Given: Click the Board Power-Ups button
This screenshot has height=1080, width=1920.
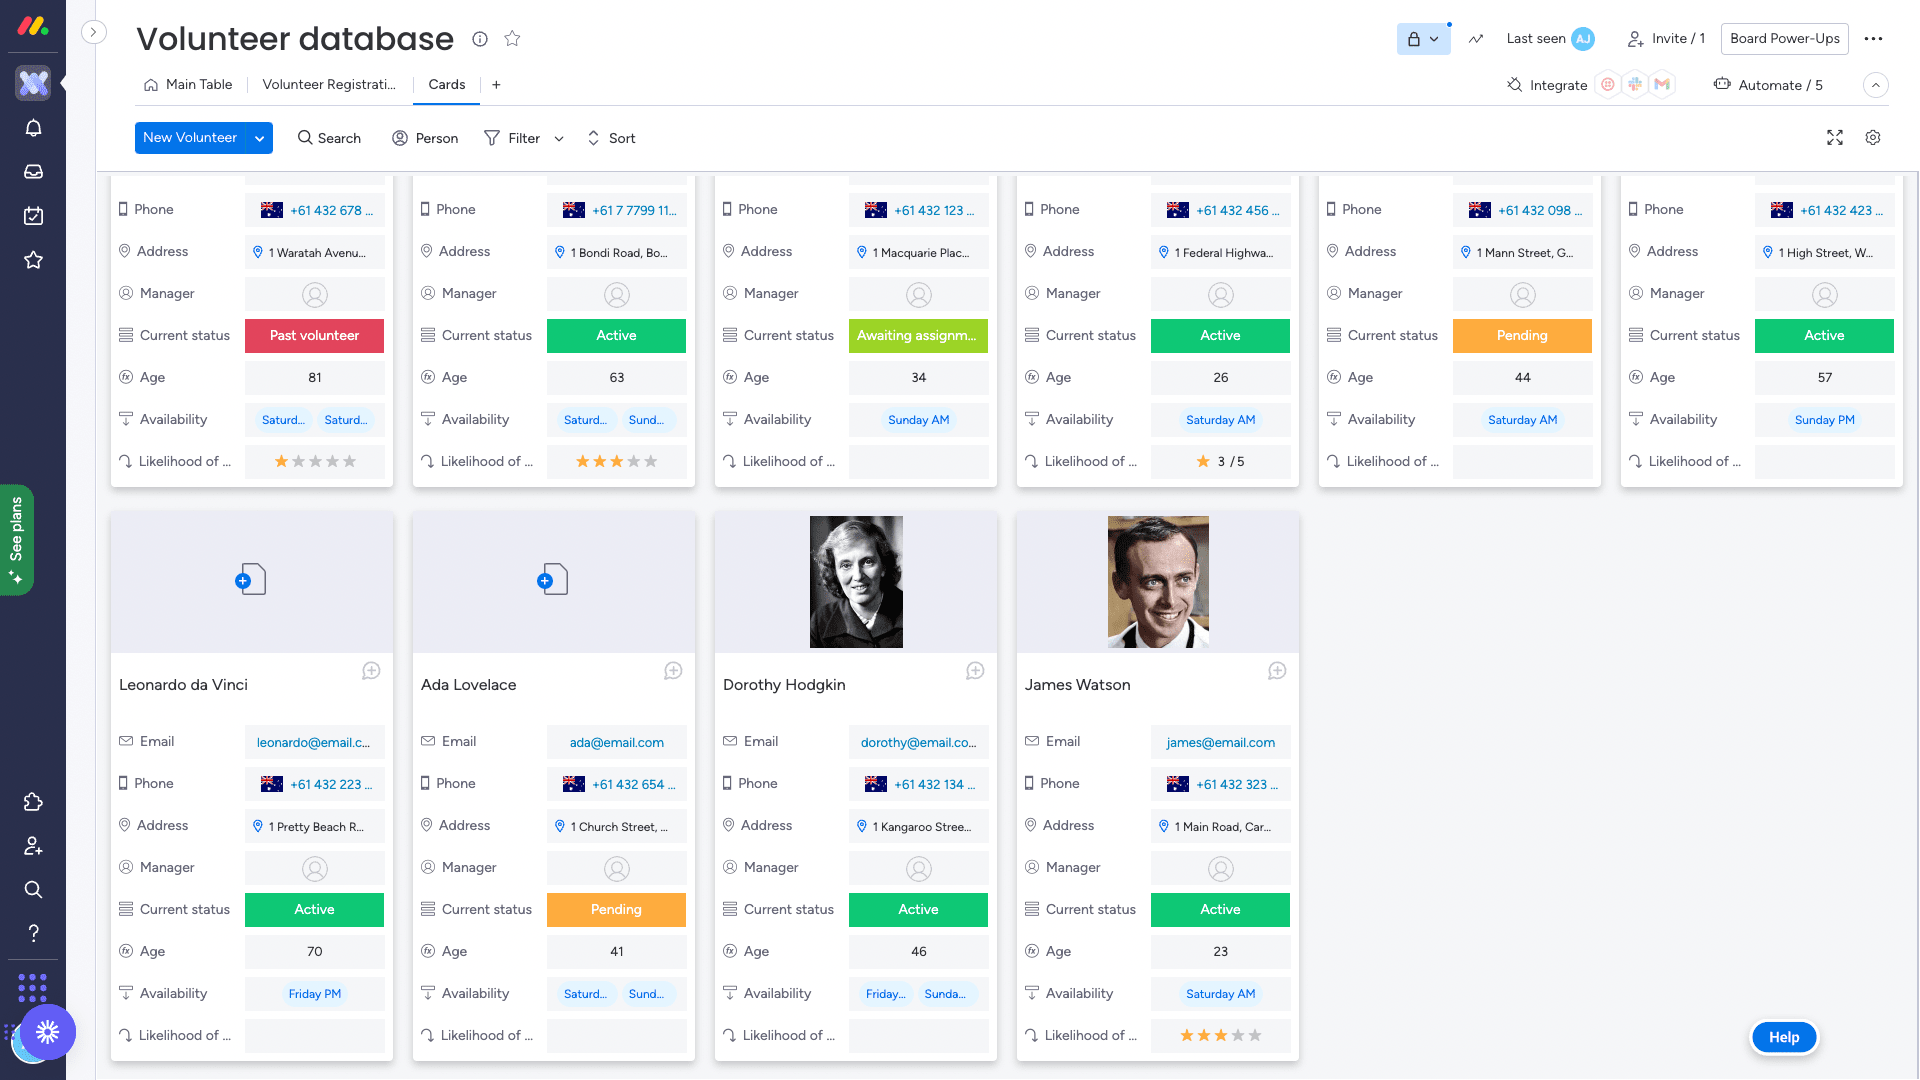Looking at the screenshot, I should click(x=1784, y=39).
